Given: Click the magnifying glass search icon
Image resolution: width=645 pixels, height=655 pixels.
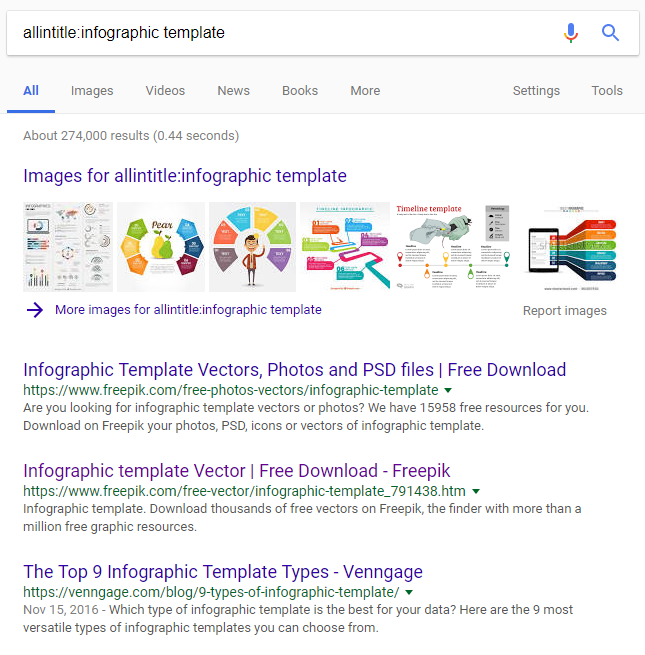Looking at the screenshot, I should point(610,33).
